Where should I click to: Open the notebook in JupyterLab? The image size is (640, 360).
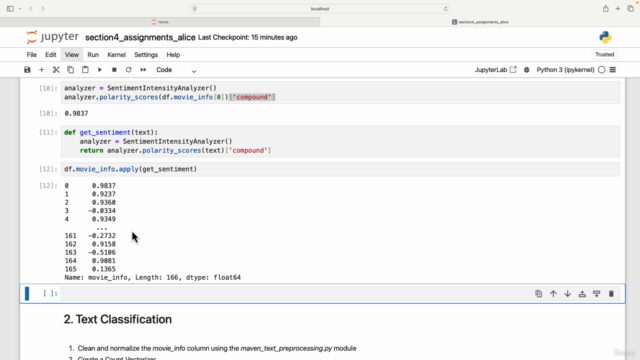[x=495, y=70]
